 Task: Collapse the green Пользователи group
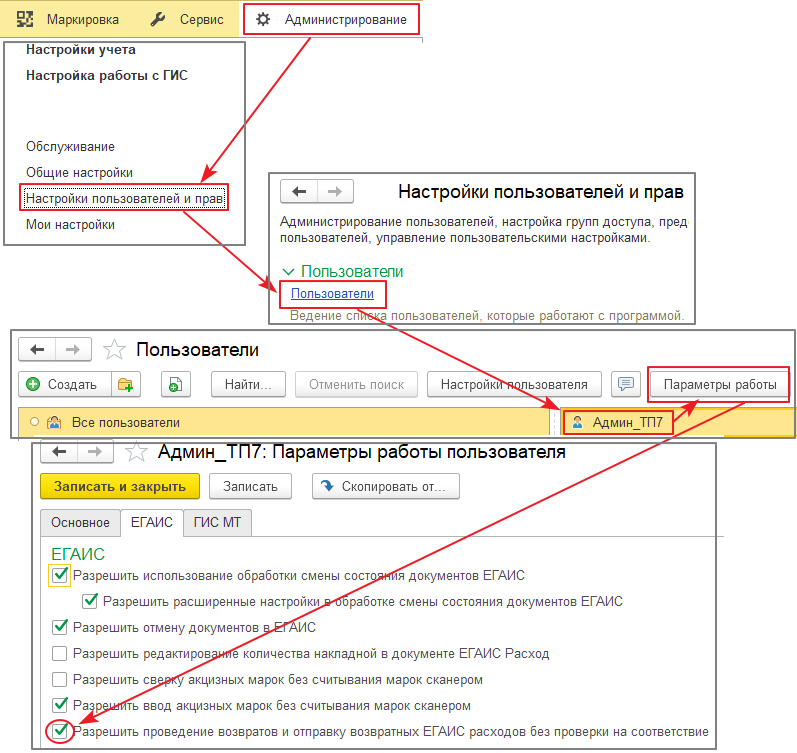click(288, 272)
